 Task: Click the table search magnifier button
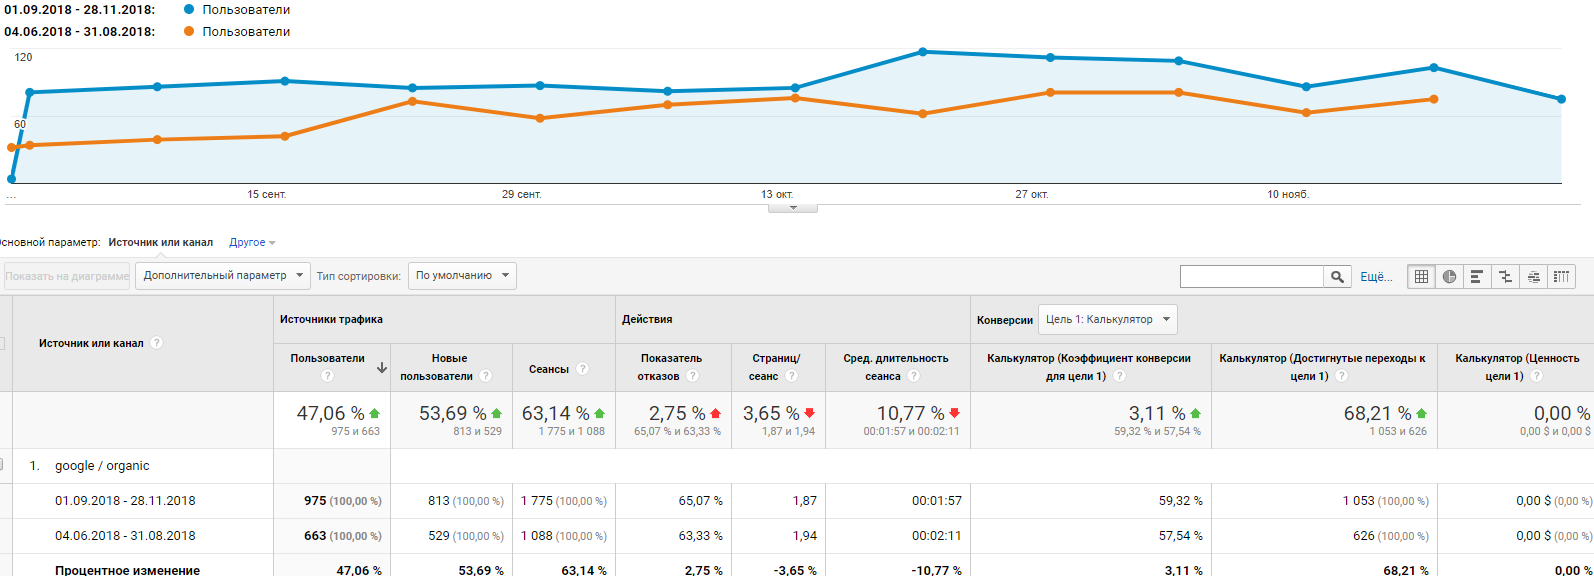(1337, 277)
